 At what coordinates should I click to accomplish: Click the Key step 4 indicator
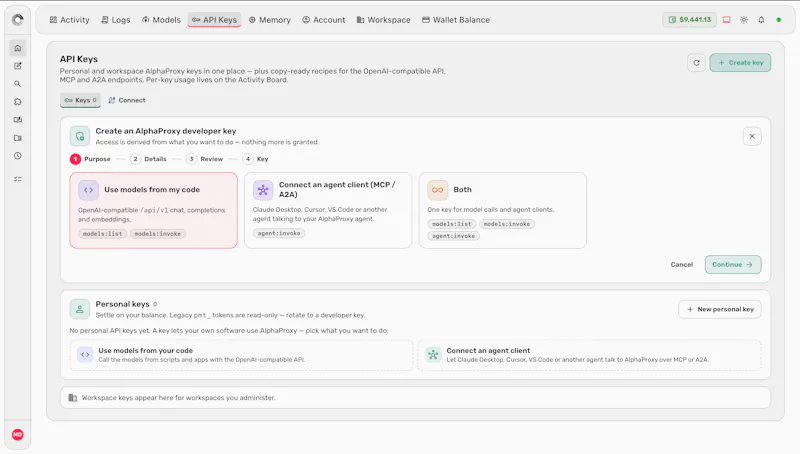point(256,159)
